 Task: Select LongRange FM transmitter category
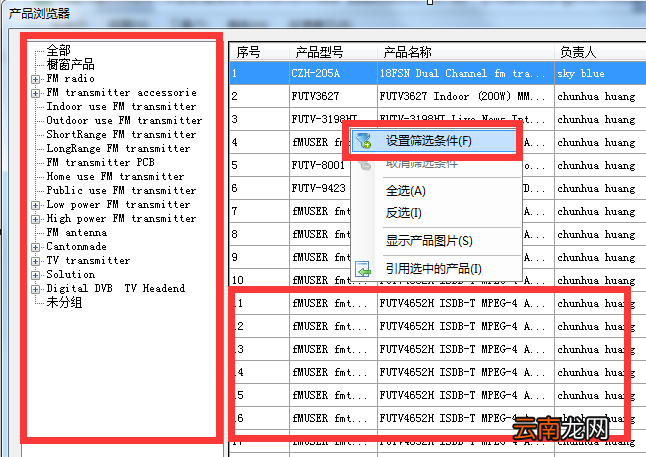tap(118, 148)
